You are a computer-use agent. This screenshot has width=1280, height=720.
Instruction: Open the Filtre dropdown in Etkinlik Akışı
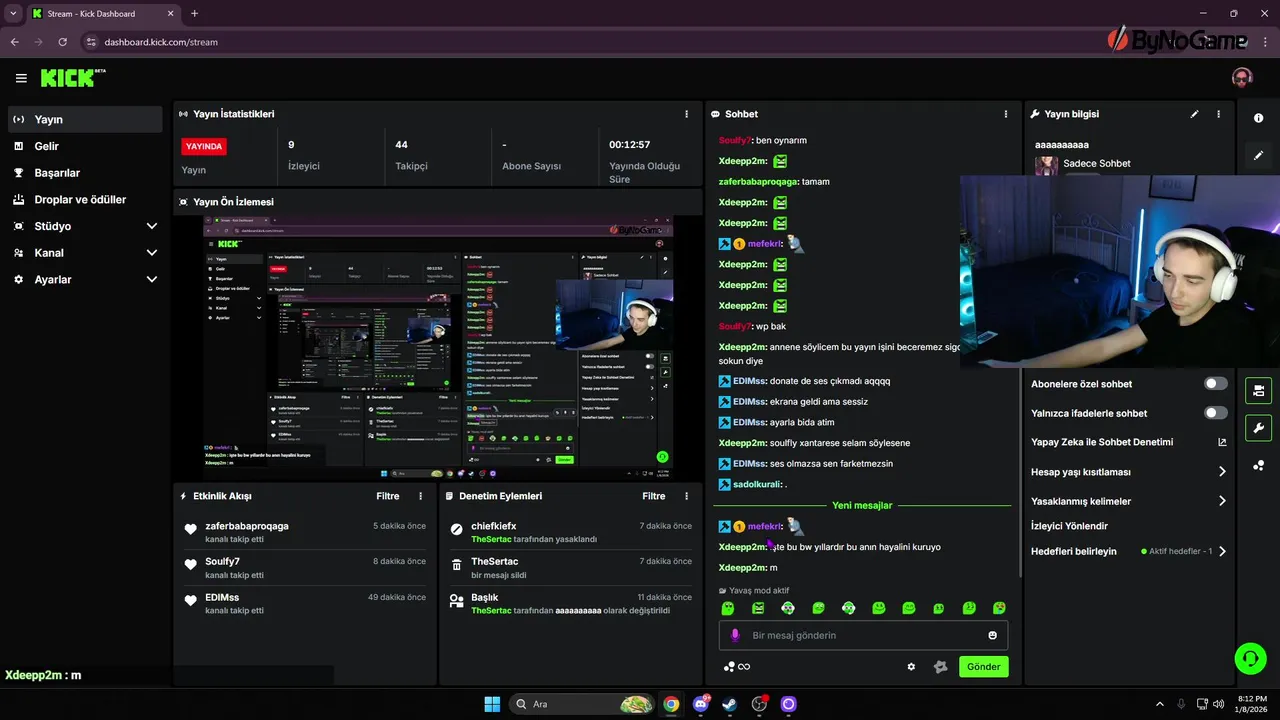388,496
